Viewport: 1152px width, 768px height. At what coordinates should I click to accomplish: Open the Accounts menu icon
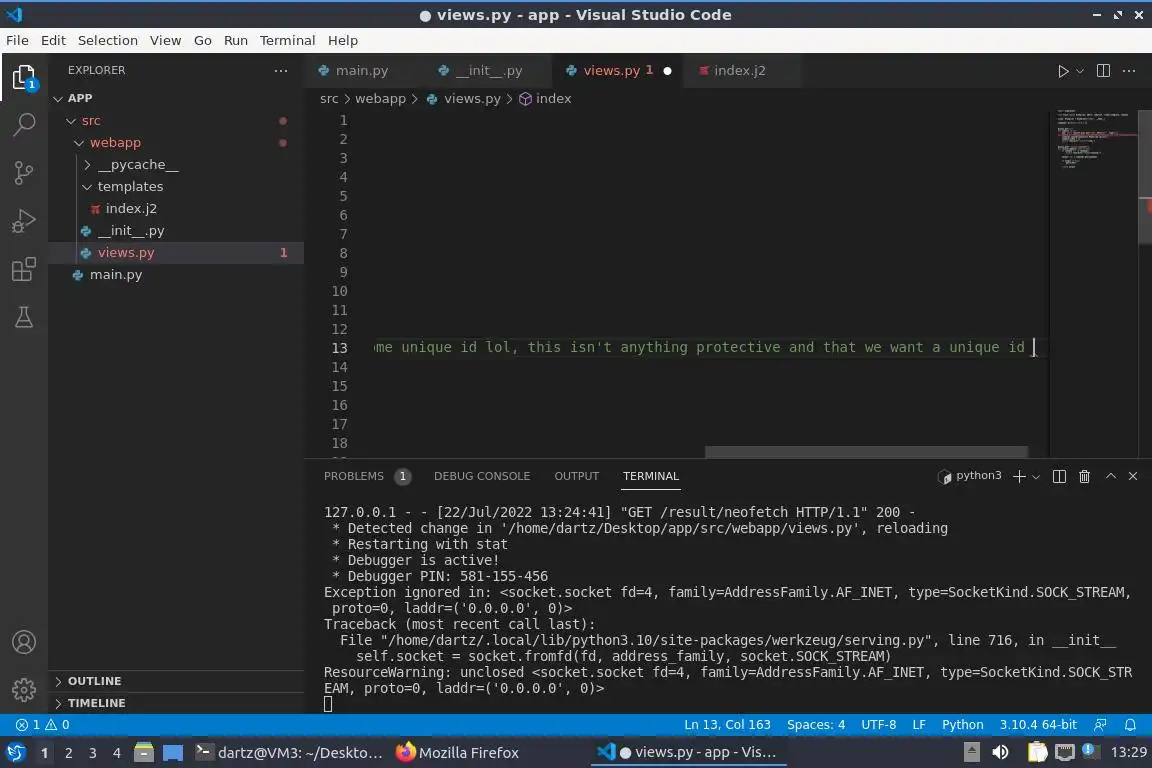tap(24, 642)
